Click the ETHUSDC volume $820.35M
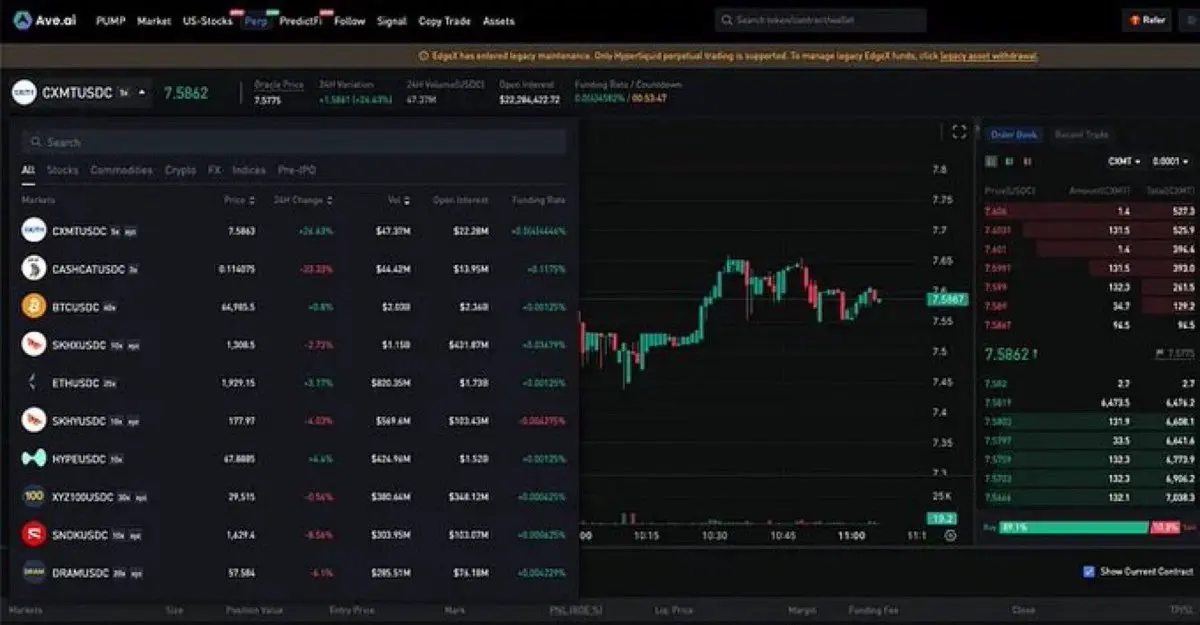 tap(392, 383)
